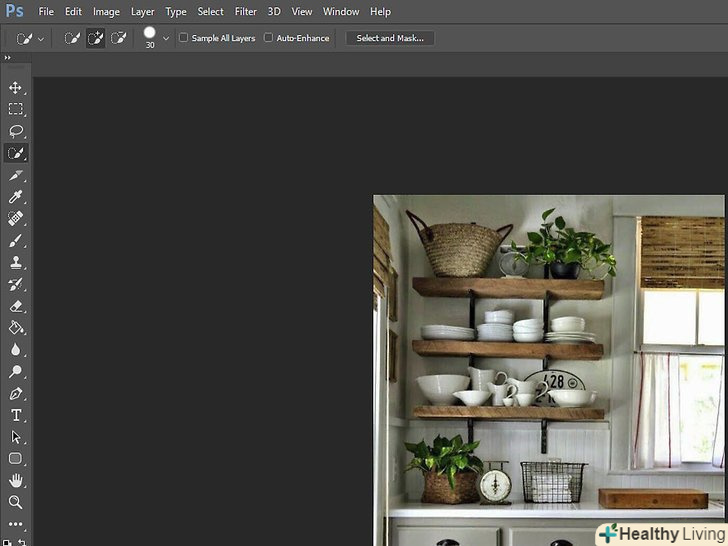Open the Layer menu

click(143, 12)
